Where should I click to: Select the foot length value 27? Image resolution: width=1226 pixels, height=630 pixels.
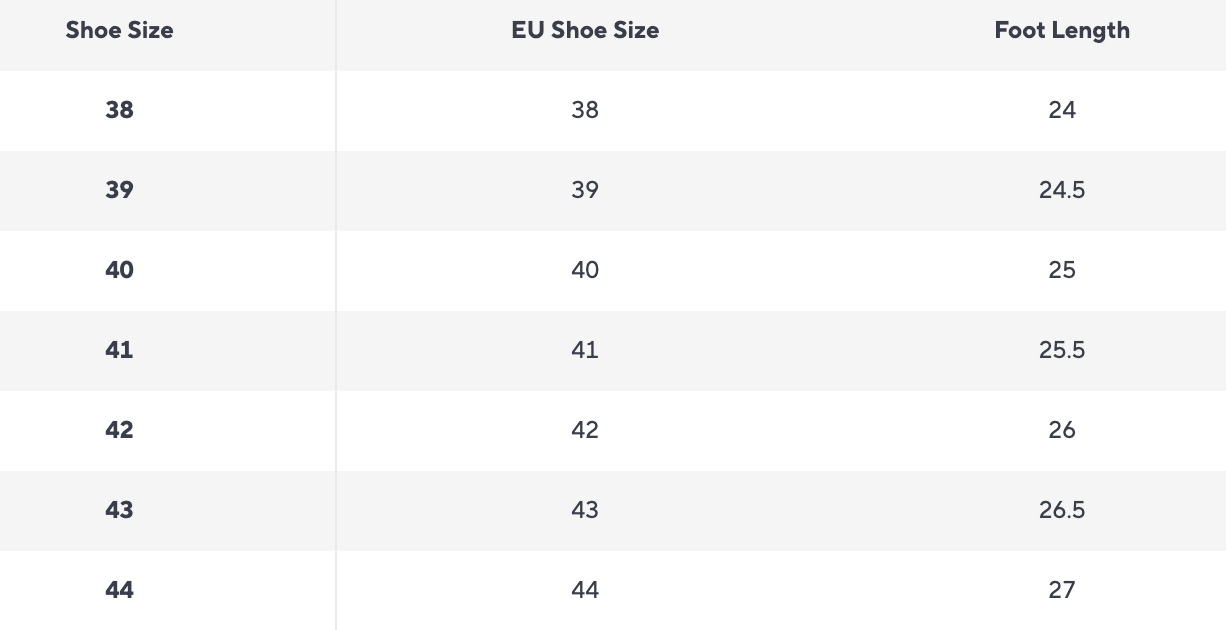coord(1062,590)
